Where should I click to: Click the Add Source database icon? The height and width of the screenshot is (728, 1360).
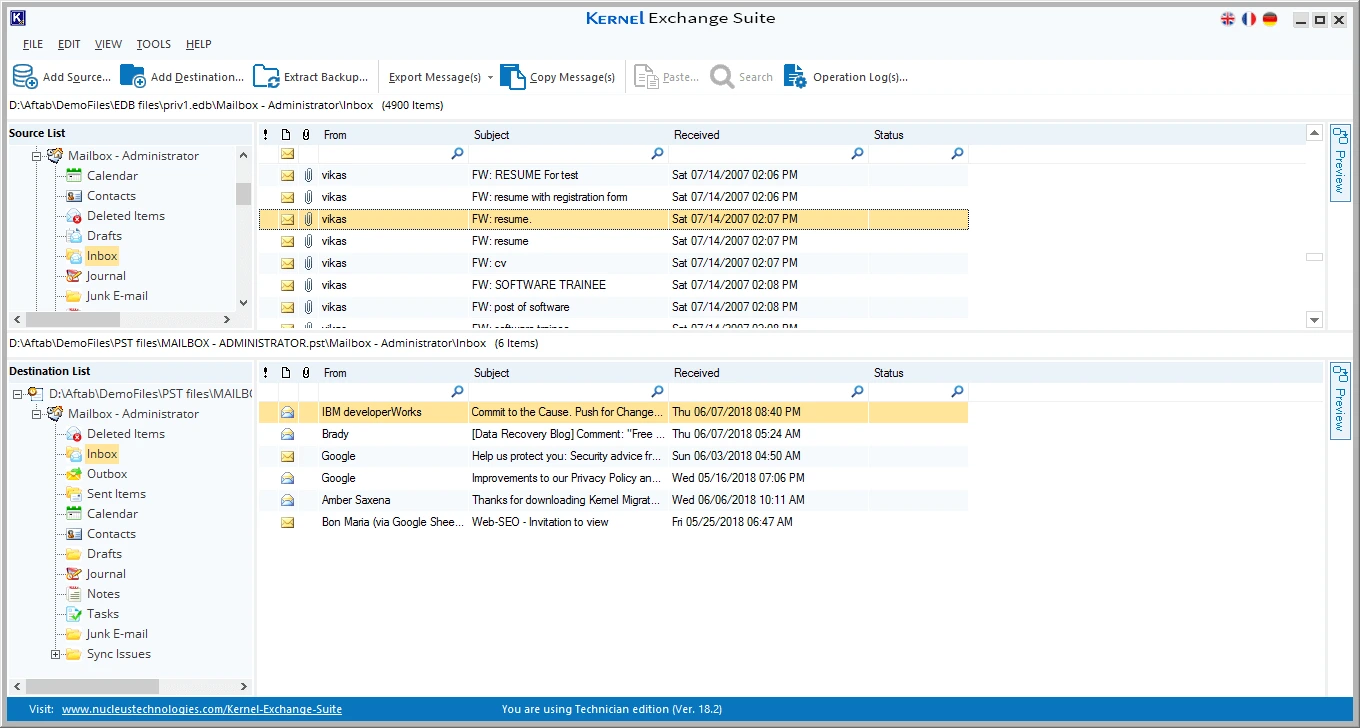click(x=25, y=77)
